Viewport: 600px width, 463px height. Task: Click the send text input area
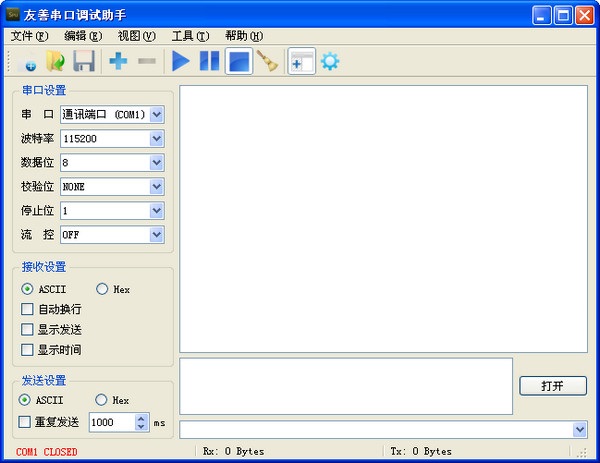click(346, 385)
